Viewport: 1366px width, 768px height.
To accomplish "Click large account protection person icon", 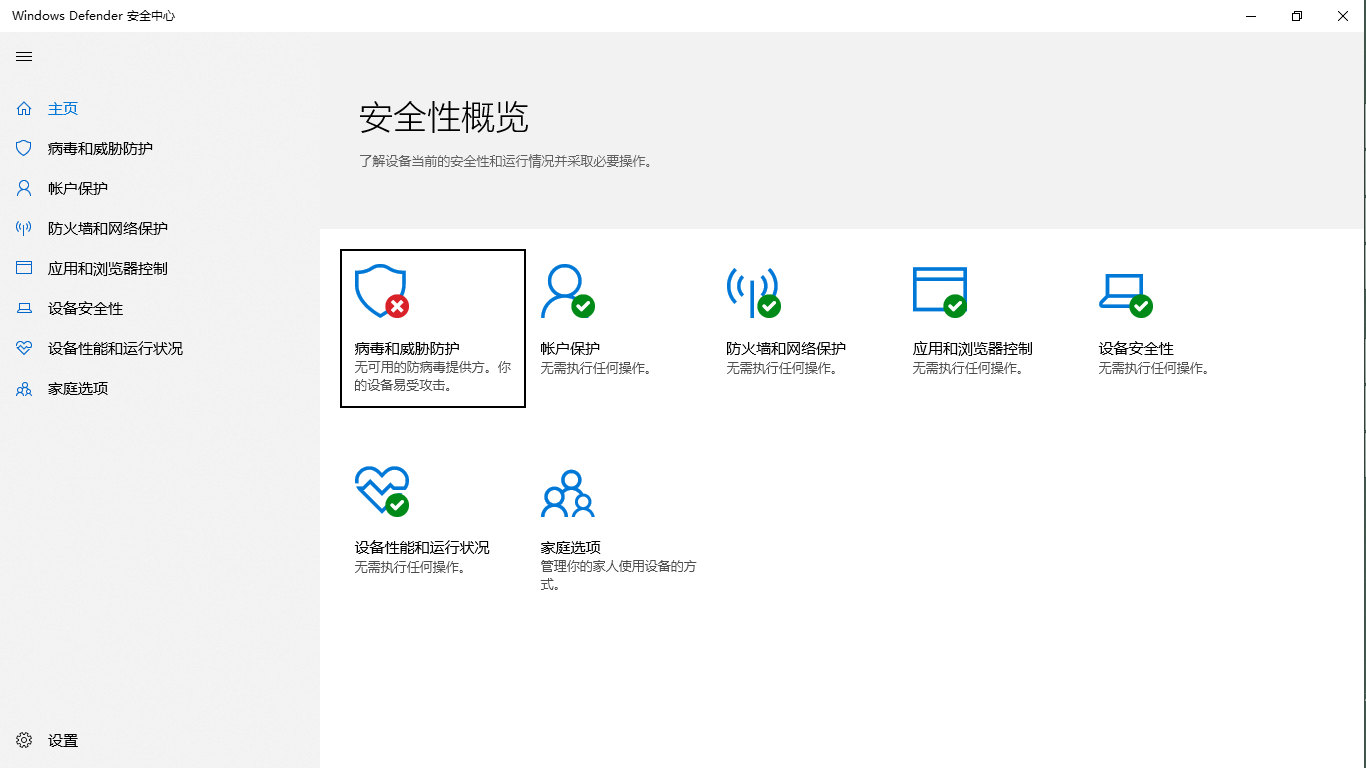I will click(x=567, y=291).
